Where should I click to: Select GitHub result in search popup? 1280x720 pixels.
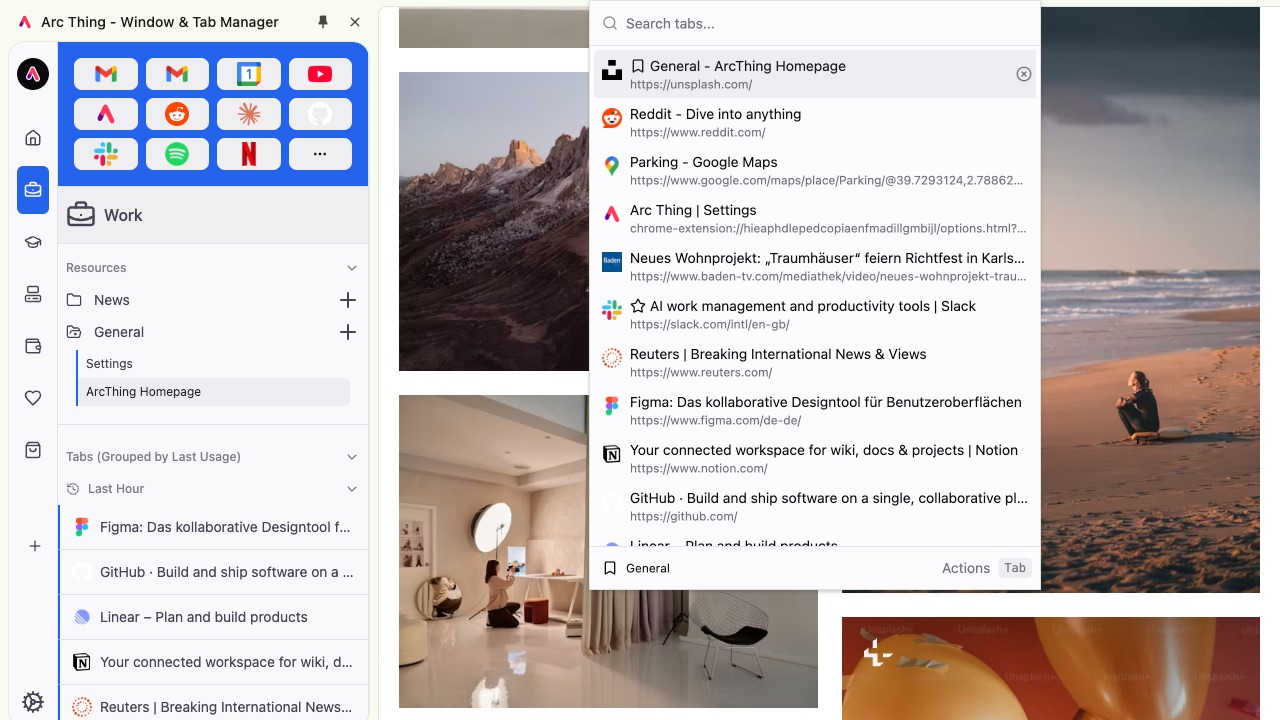pyautogui.click(x=815, y=506)
